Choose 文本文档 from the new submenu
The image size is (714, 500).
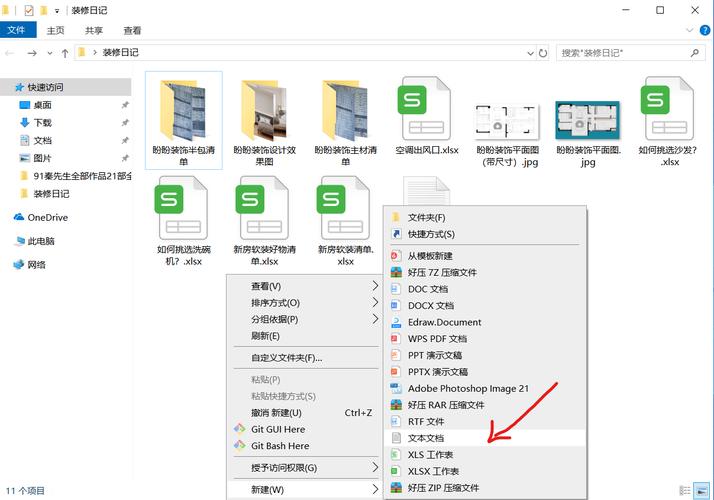point(485,438)
